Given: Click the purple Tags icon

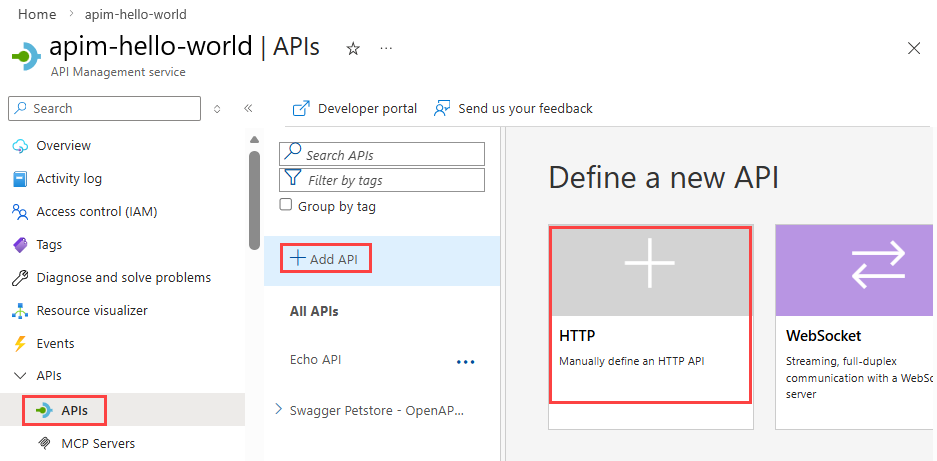Looking at the screenshot, I should click(20, 245).
